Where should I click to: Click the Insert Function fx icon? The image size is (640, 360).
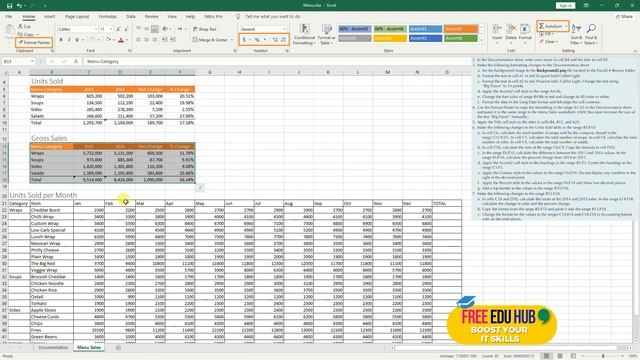tap(76, 61)
